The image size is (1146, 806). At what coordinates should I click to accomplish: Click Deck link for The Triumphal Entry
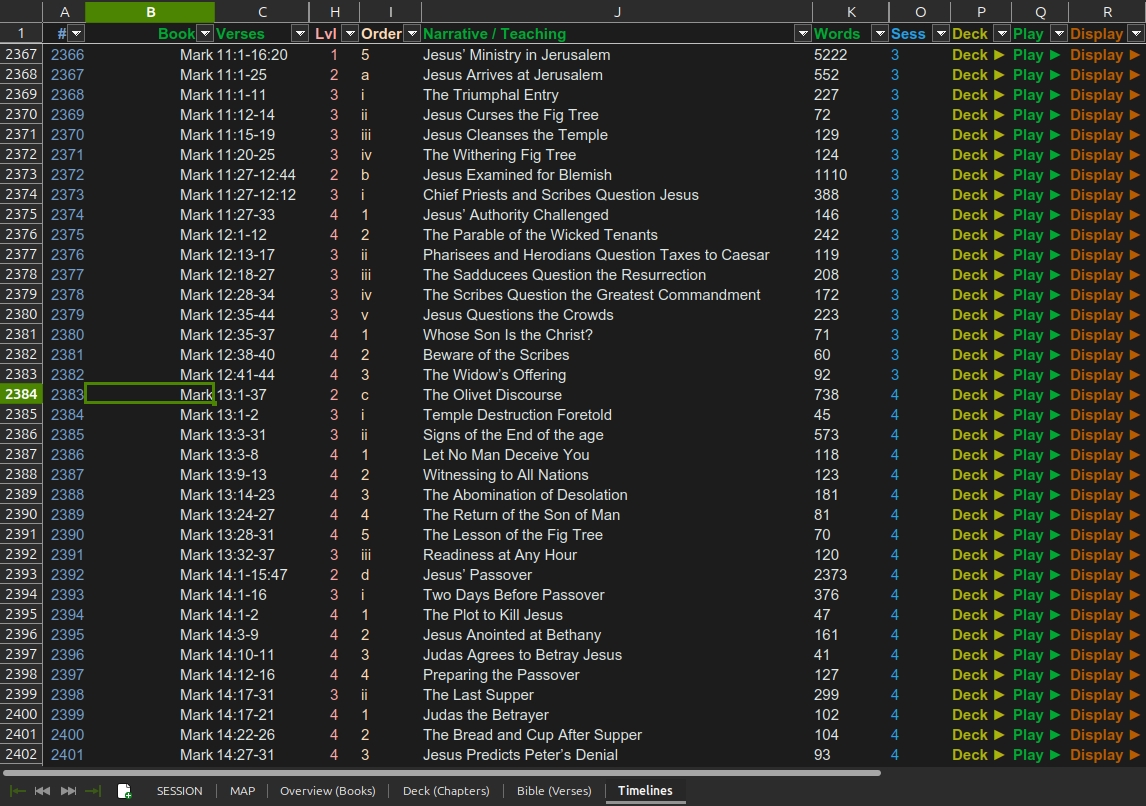pos(978,95)
